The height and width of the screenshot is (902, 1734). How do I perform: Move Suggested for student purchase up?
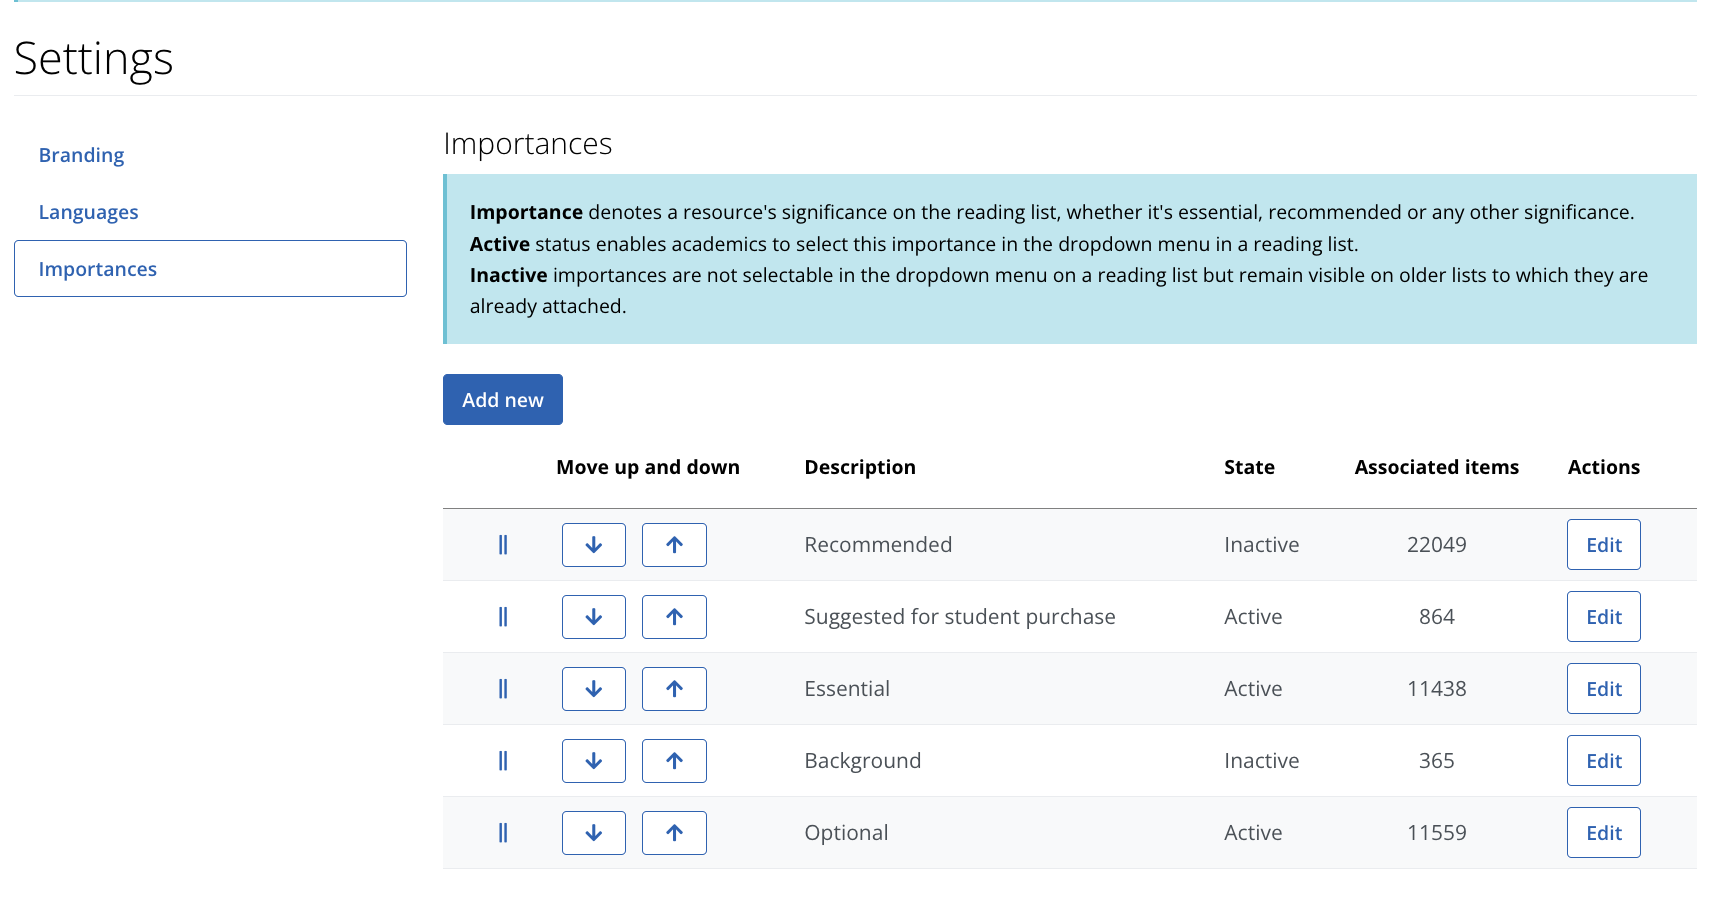pyautogui.click(x=673, y=616)
